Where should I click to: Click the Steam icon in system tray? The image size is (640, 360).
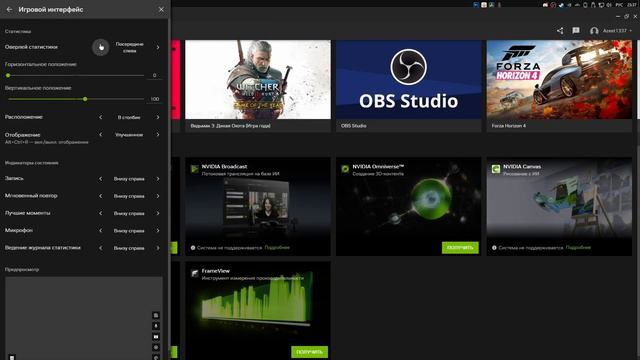pos(561,5)
